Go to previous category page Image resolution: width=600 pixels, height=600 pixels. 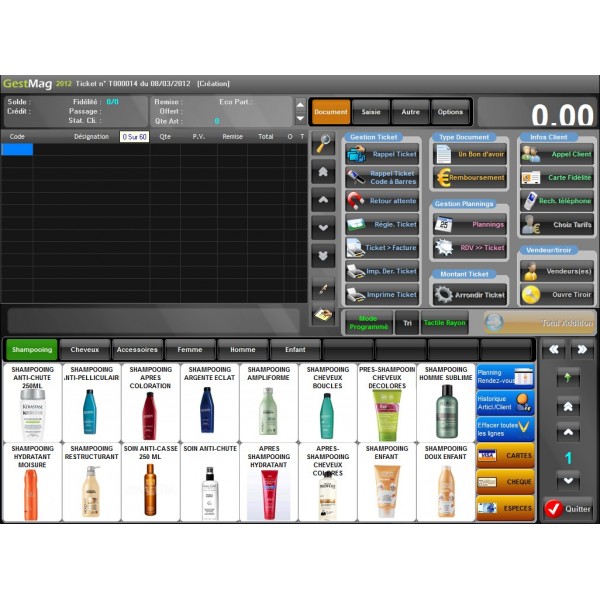[554, 349]
